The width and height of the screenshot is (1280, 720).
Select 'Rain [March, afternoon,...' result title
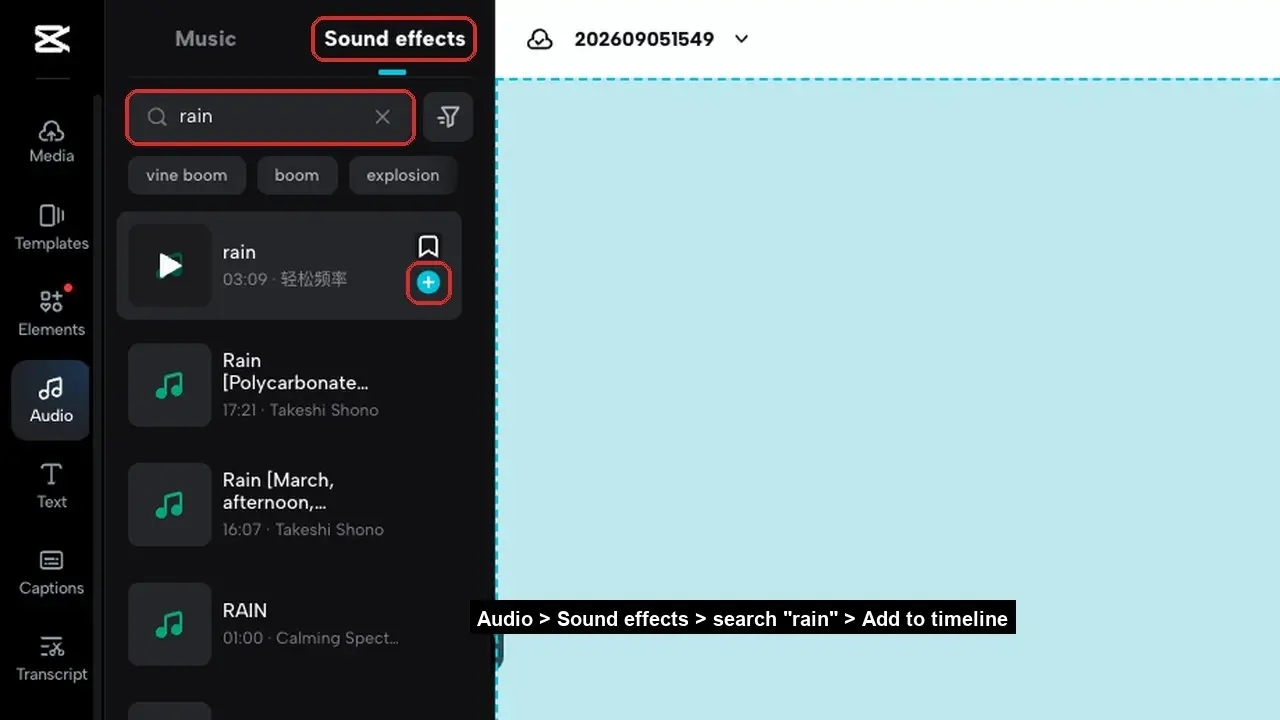tap(279, 491)
